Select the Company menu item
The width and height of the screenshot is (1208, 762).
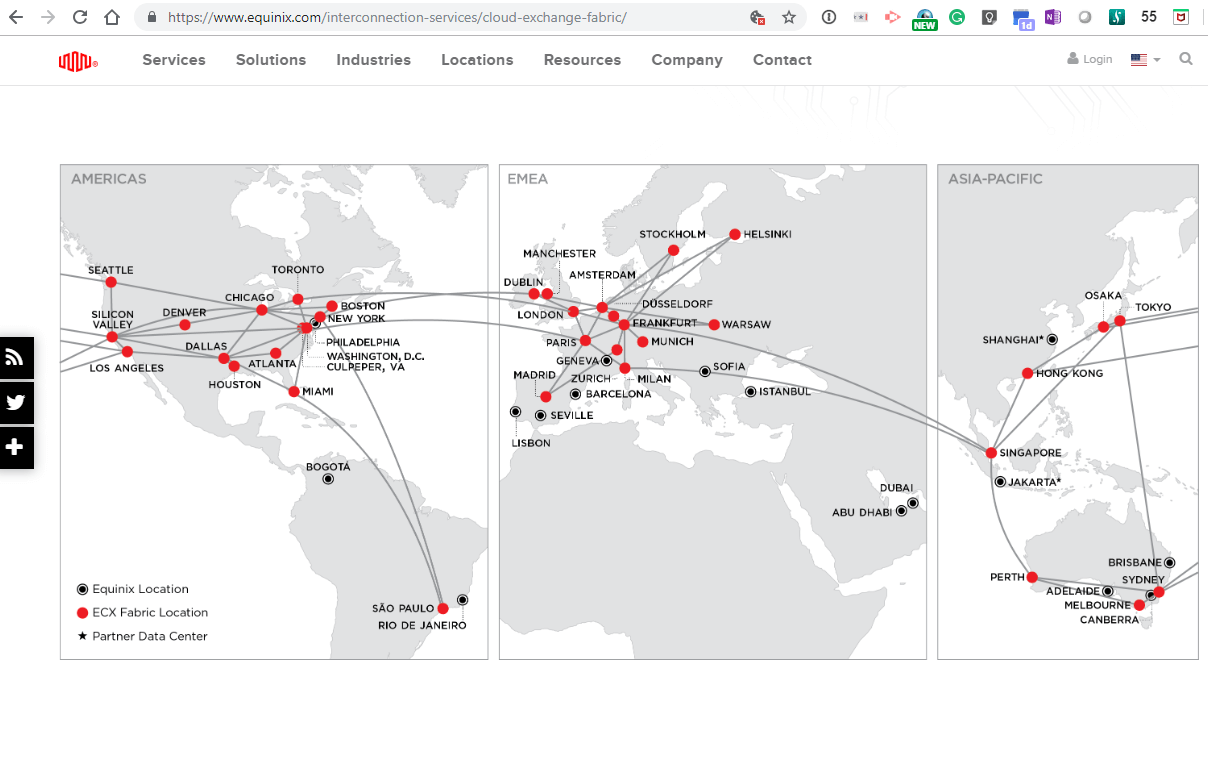point(687,60)
